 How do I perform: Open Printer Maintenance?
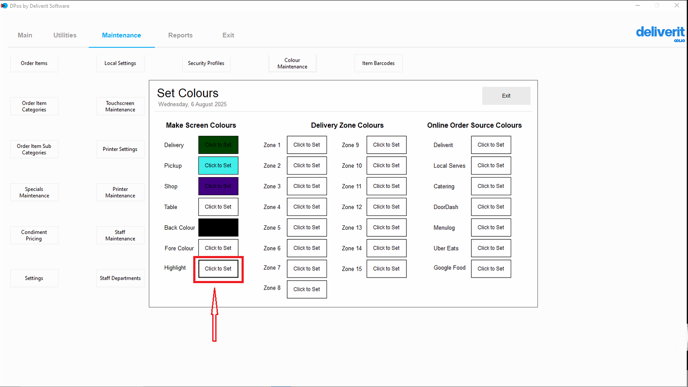[x=120, y=192]
